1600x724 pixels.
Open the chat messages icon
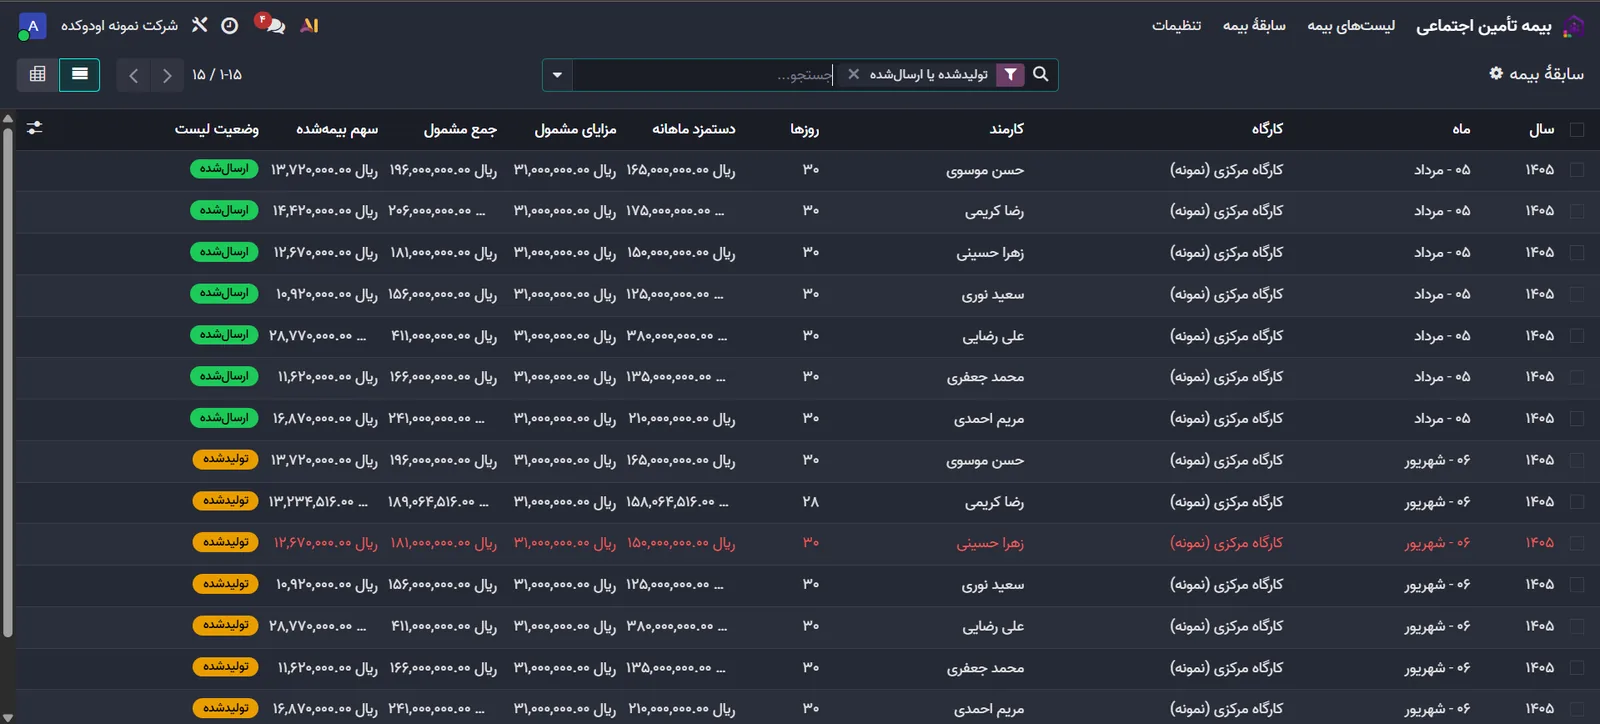pos(270,25)
